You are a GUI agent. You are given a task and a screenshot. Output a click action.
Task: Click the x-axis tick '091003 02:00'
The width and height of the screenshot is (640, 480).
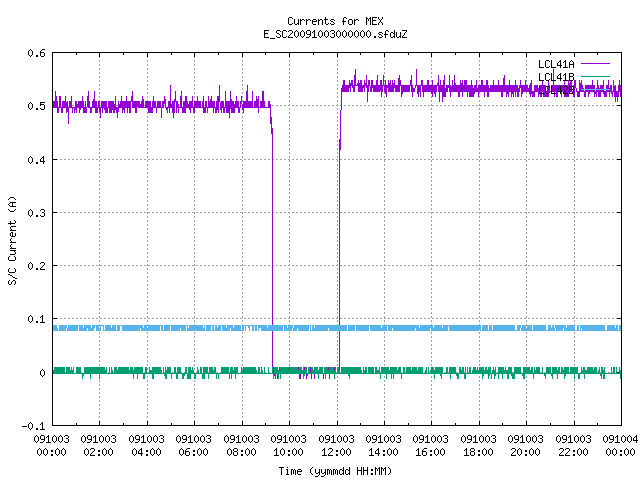tap(99, 445)
